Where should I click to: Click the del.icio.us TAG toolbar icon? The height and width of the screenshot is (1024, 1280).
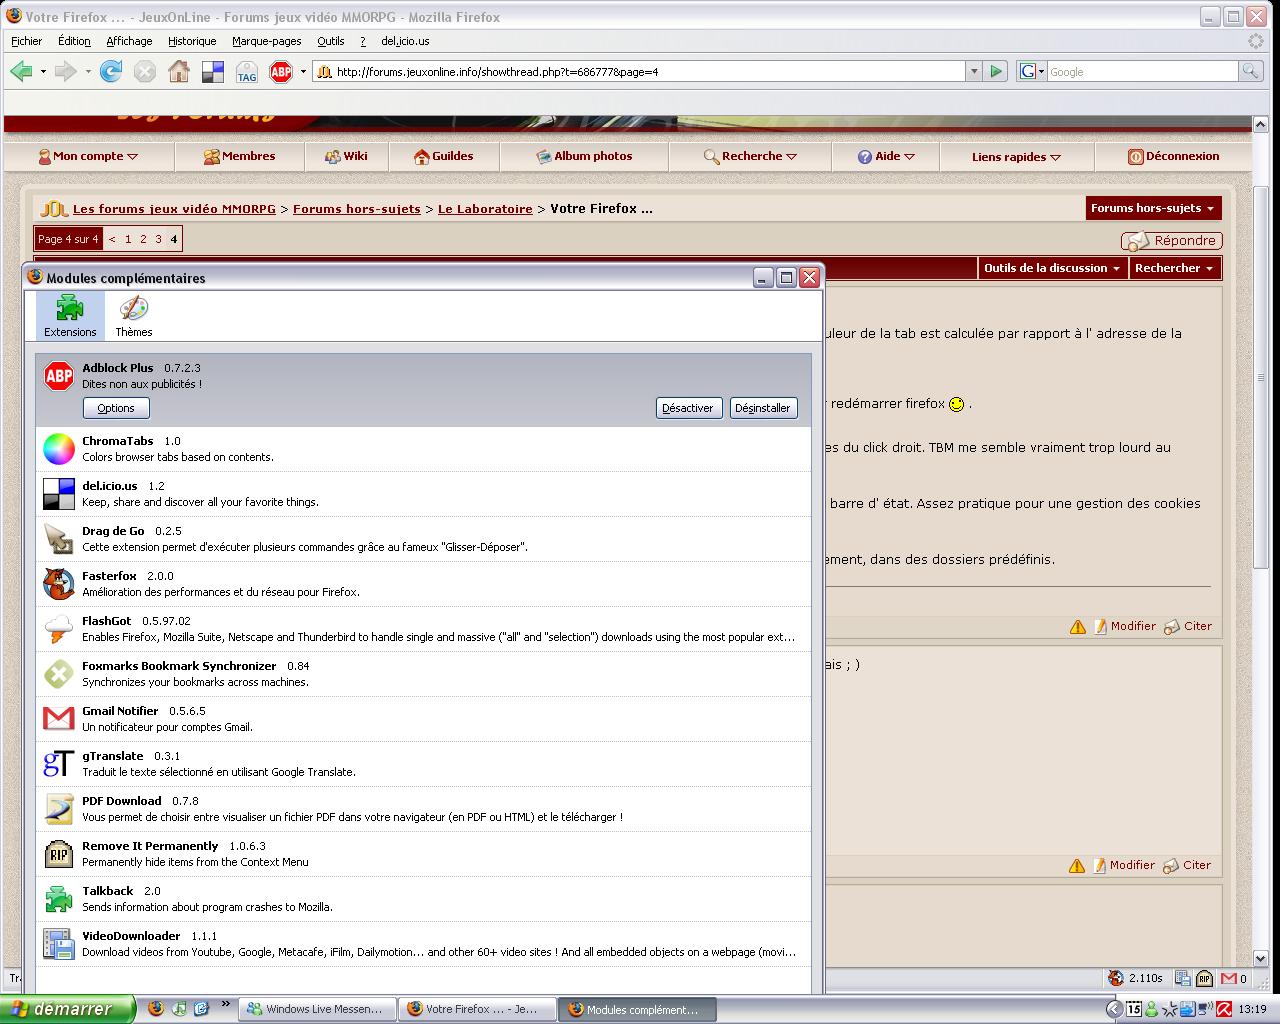tap(247, 71)
